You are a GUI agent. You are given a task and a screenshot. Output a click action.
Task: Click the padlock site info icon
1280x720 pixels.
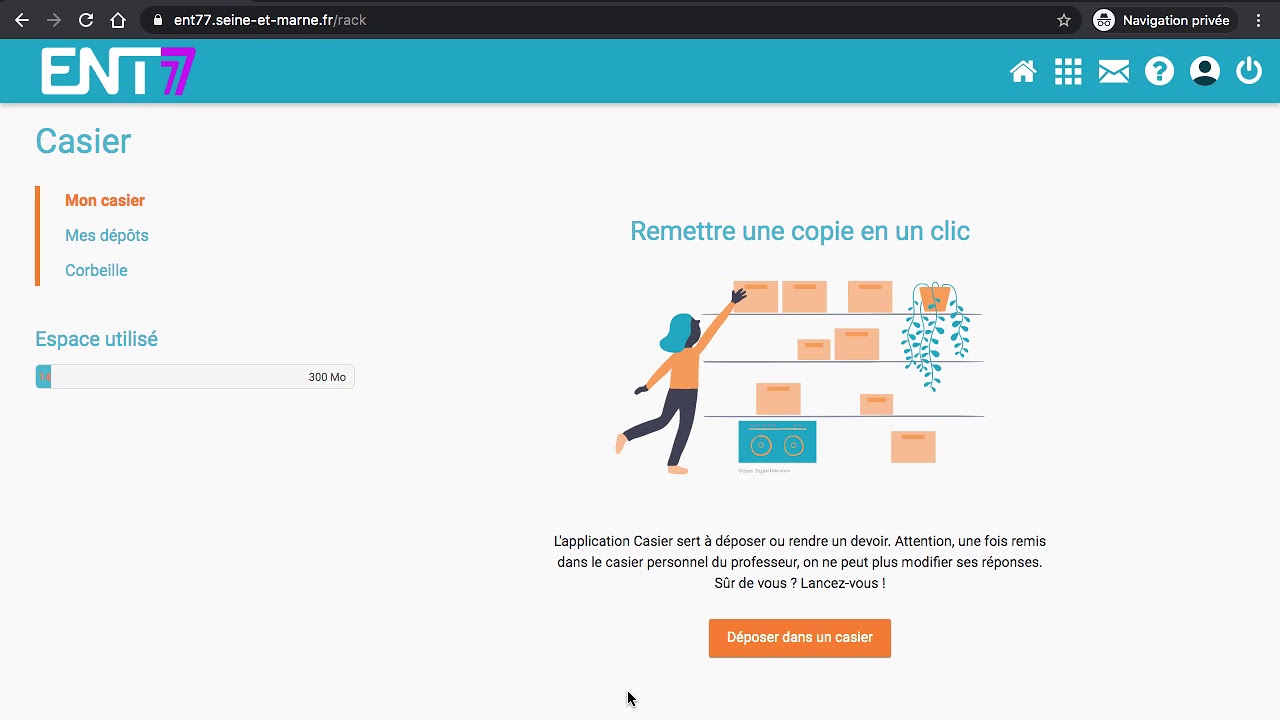pyautogui.click(x=157, y=20)
